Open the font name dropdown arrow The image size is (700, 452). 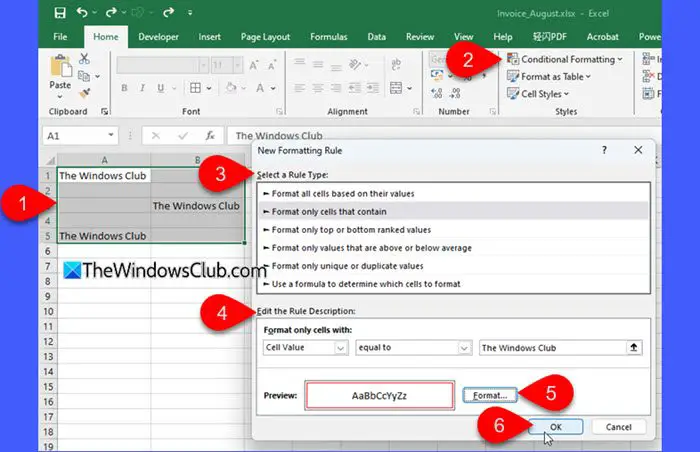[203, 66]
